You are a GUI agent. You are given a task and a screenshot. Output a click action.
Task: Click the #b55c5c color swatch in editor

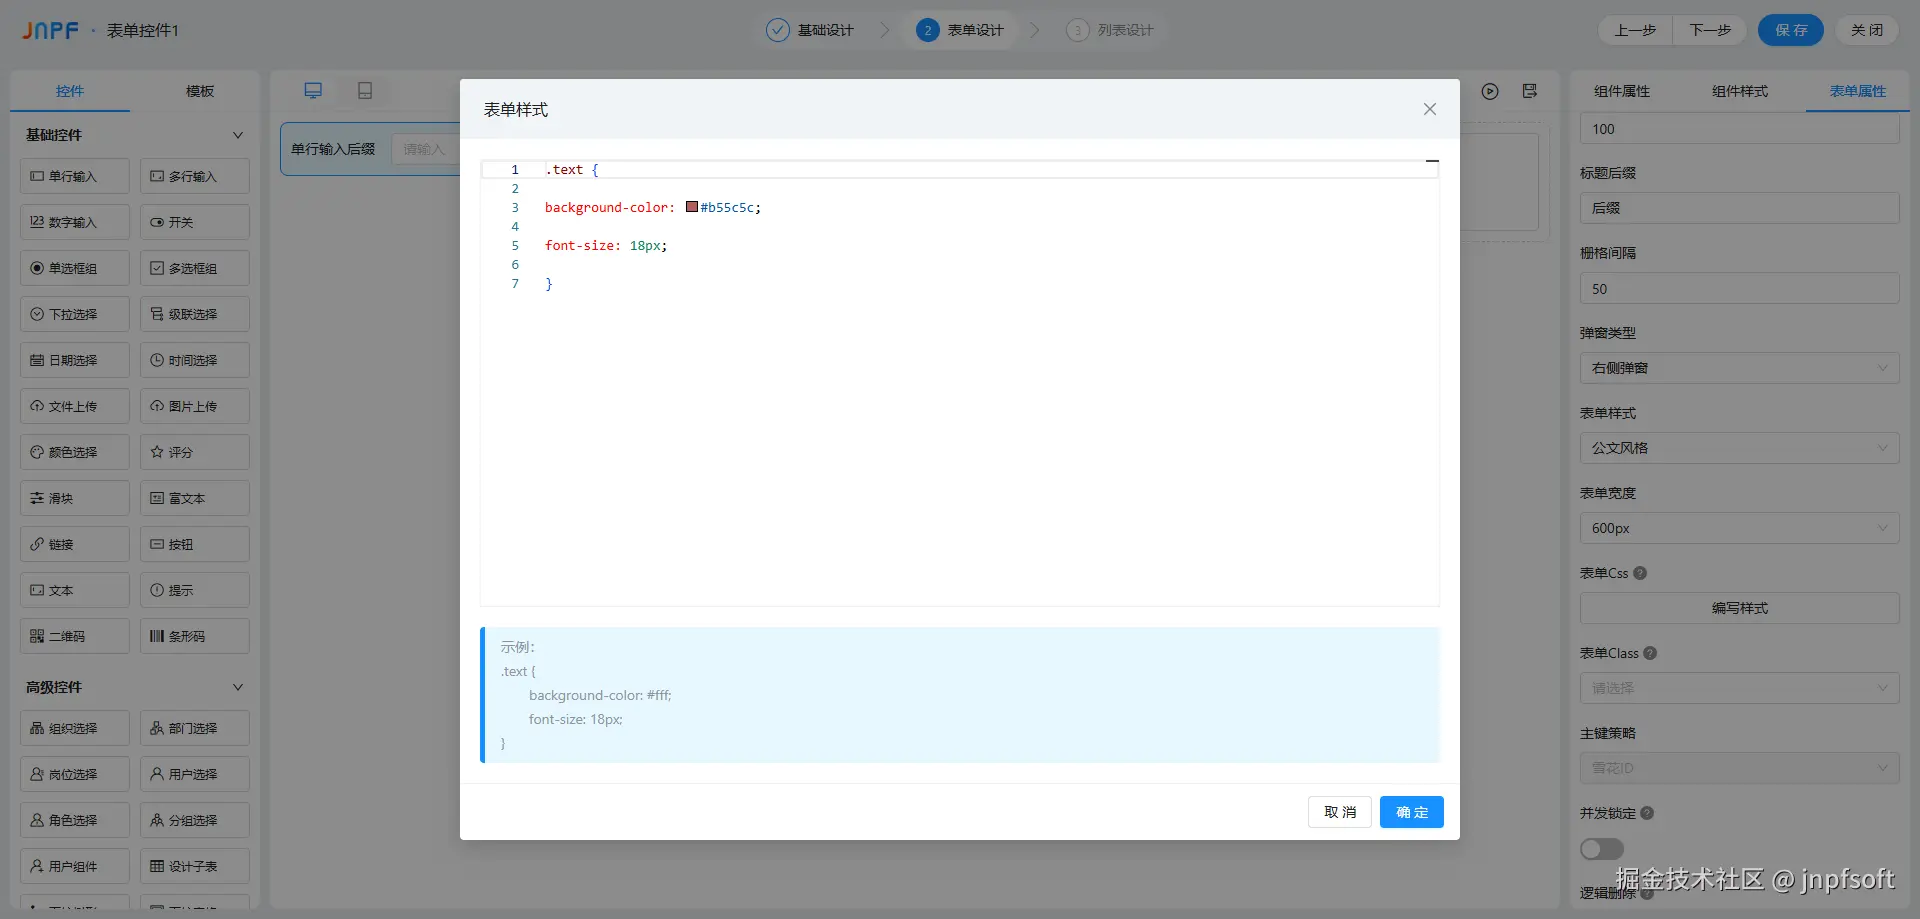[x=692, y=207]
